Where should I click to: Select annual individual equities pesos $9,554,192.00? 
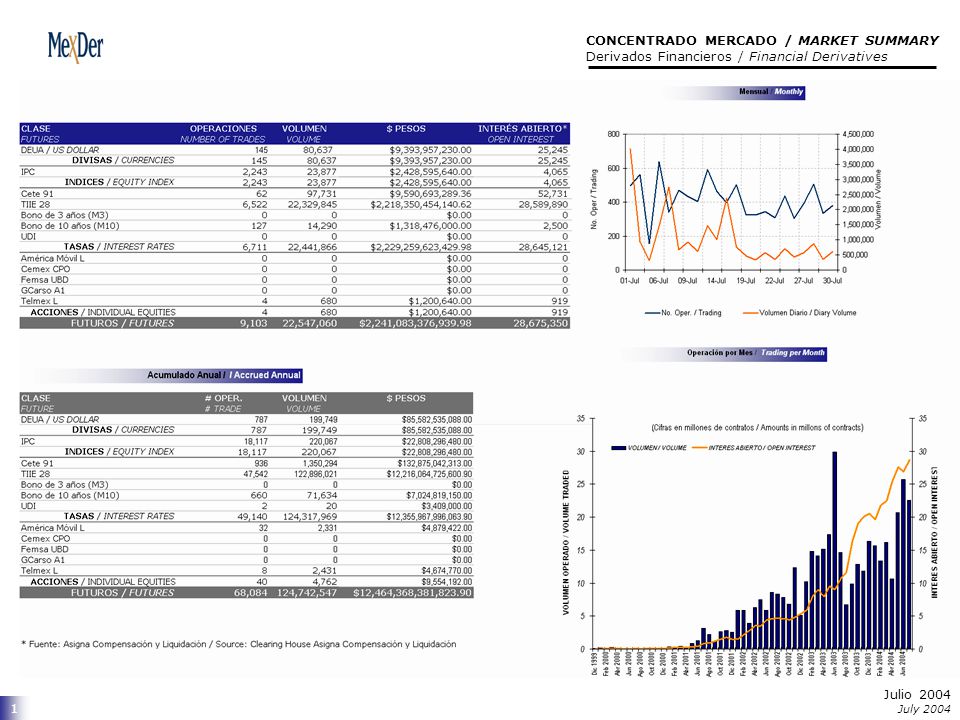447,582
